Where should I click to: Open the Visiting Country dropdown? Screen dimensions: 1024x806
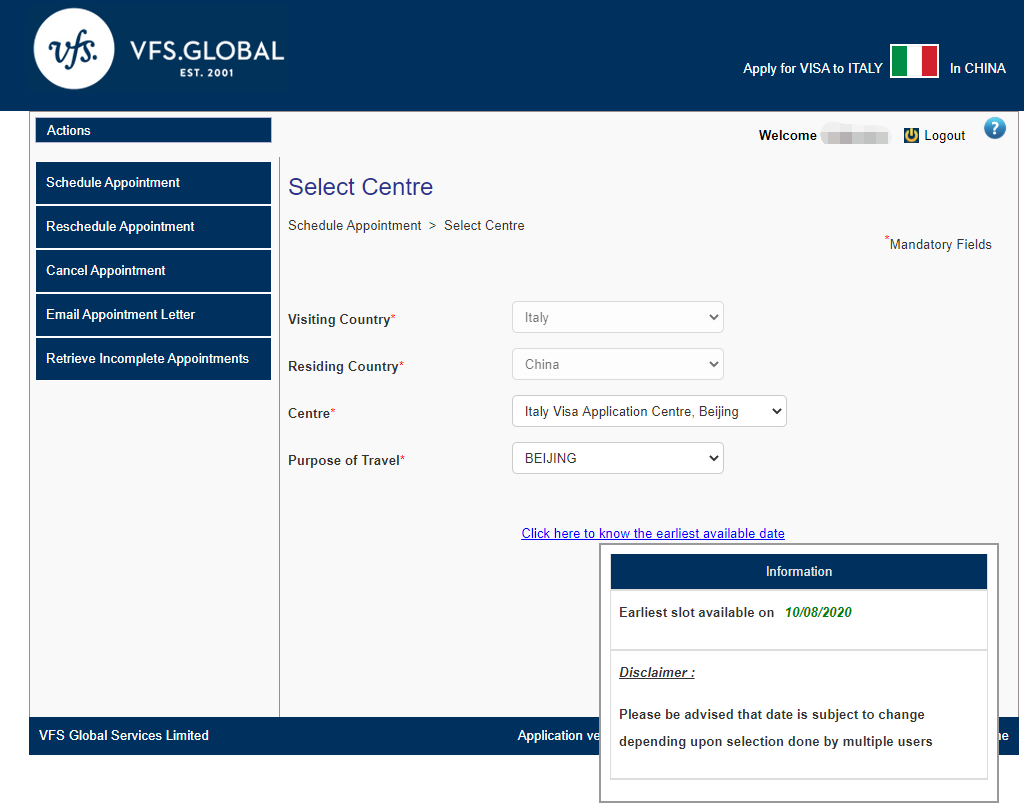618,317
